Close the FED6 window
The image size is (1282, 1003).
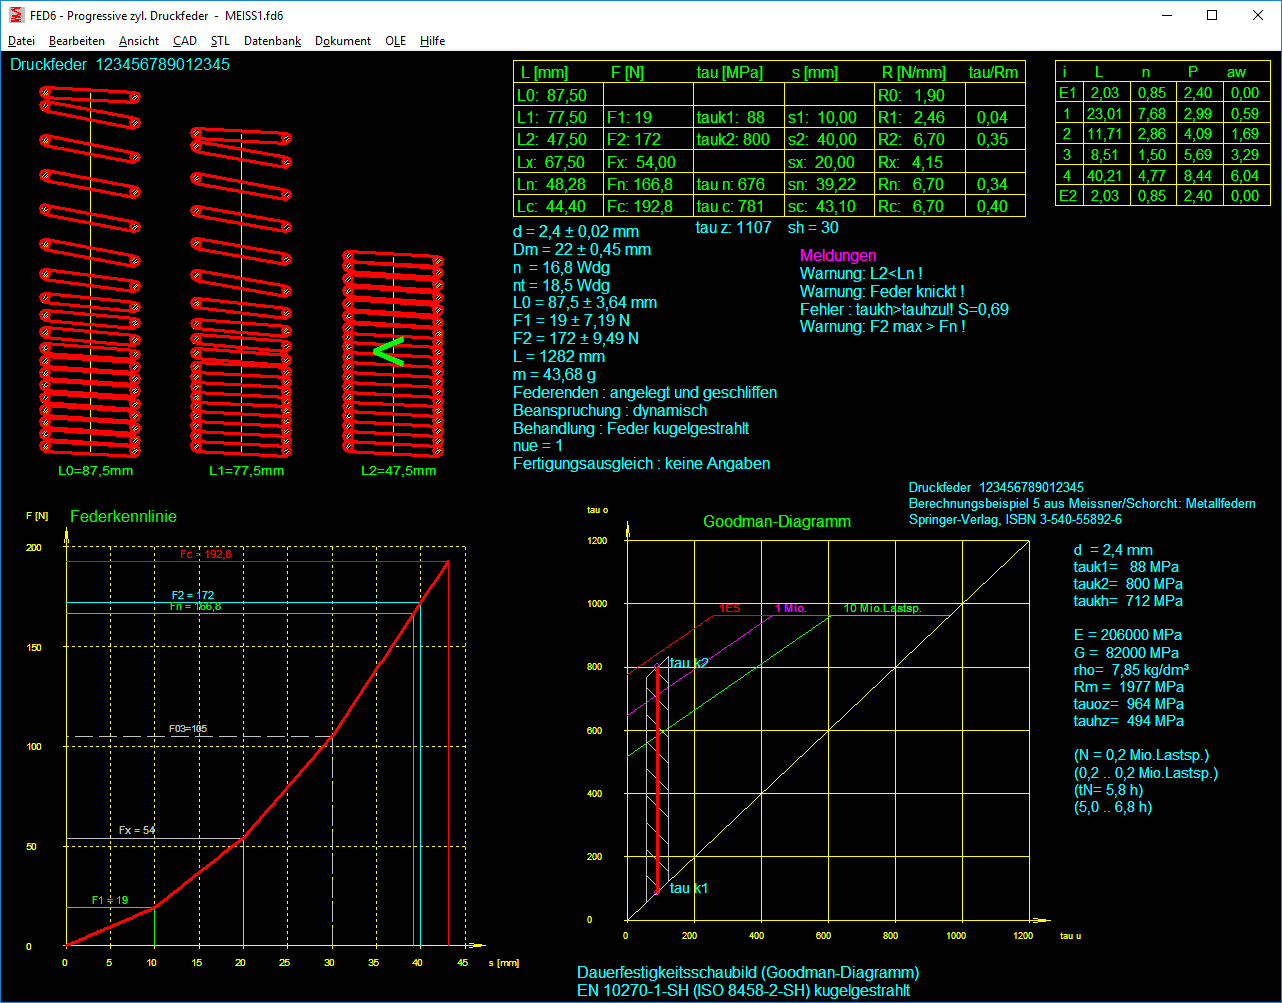click(1258, 15)
